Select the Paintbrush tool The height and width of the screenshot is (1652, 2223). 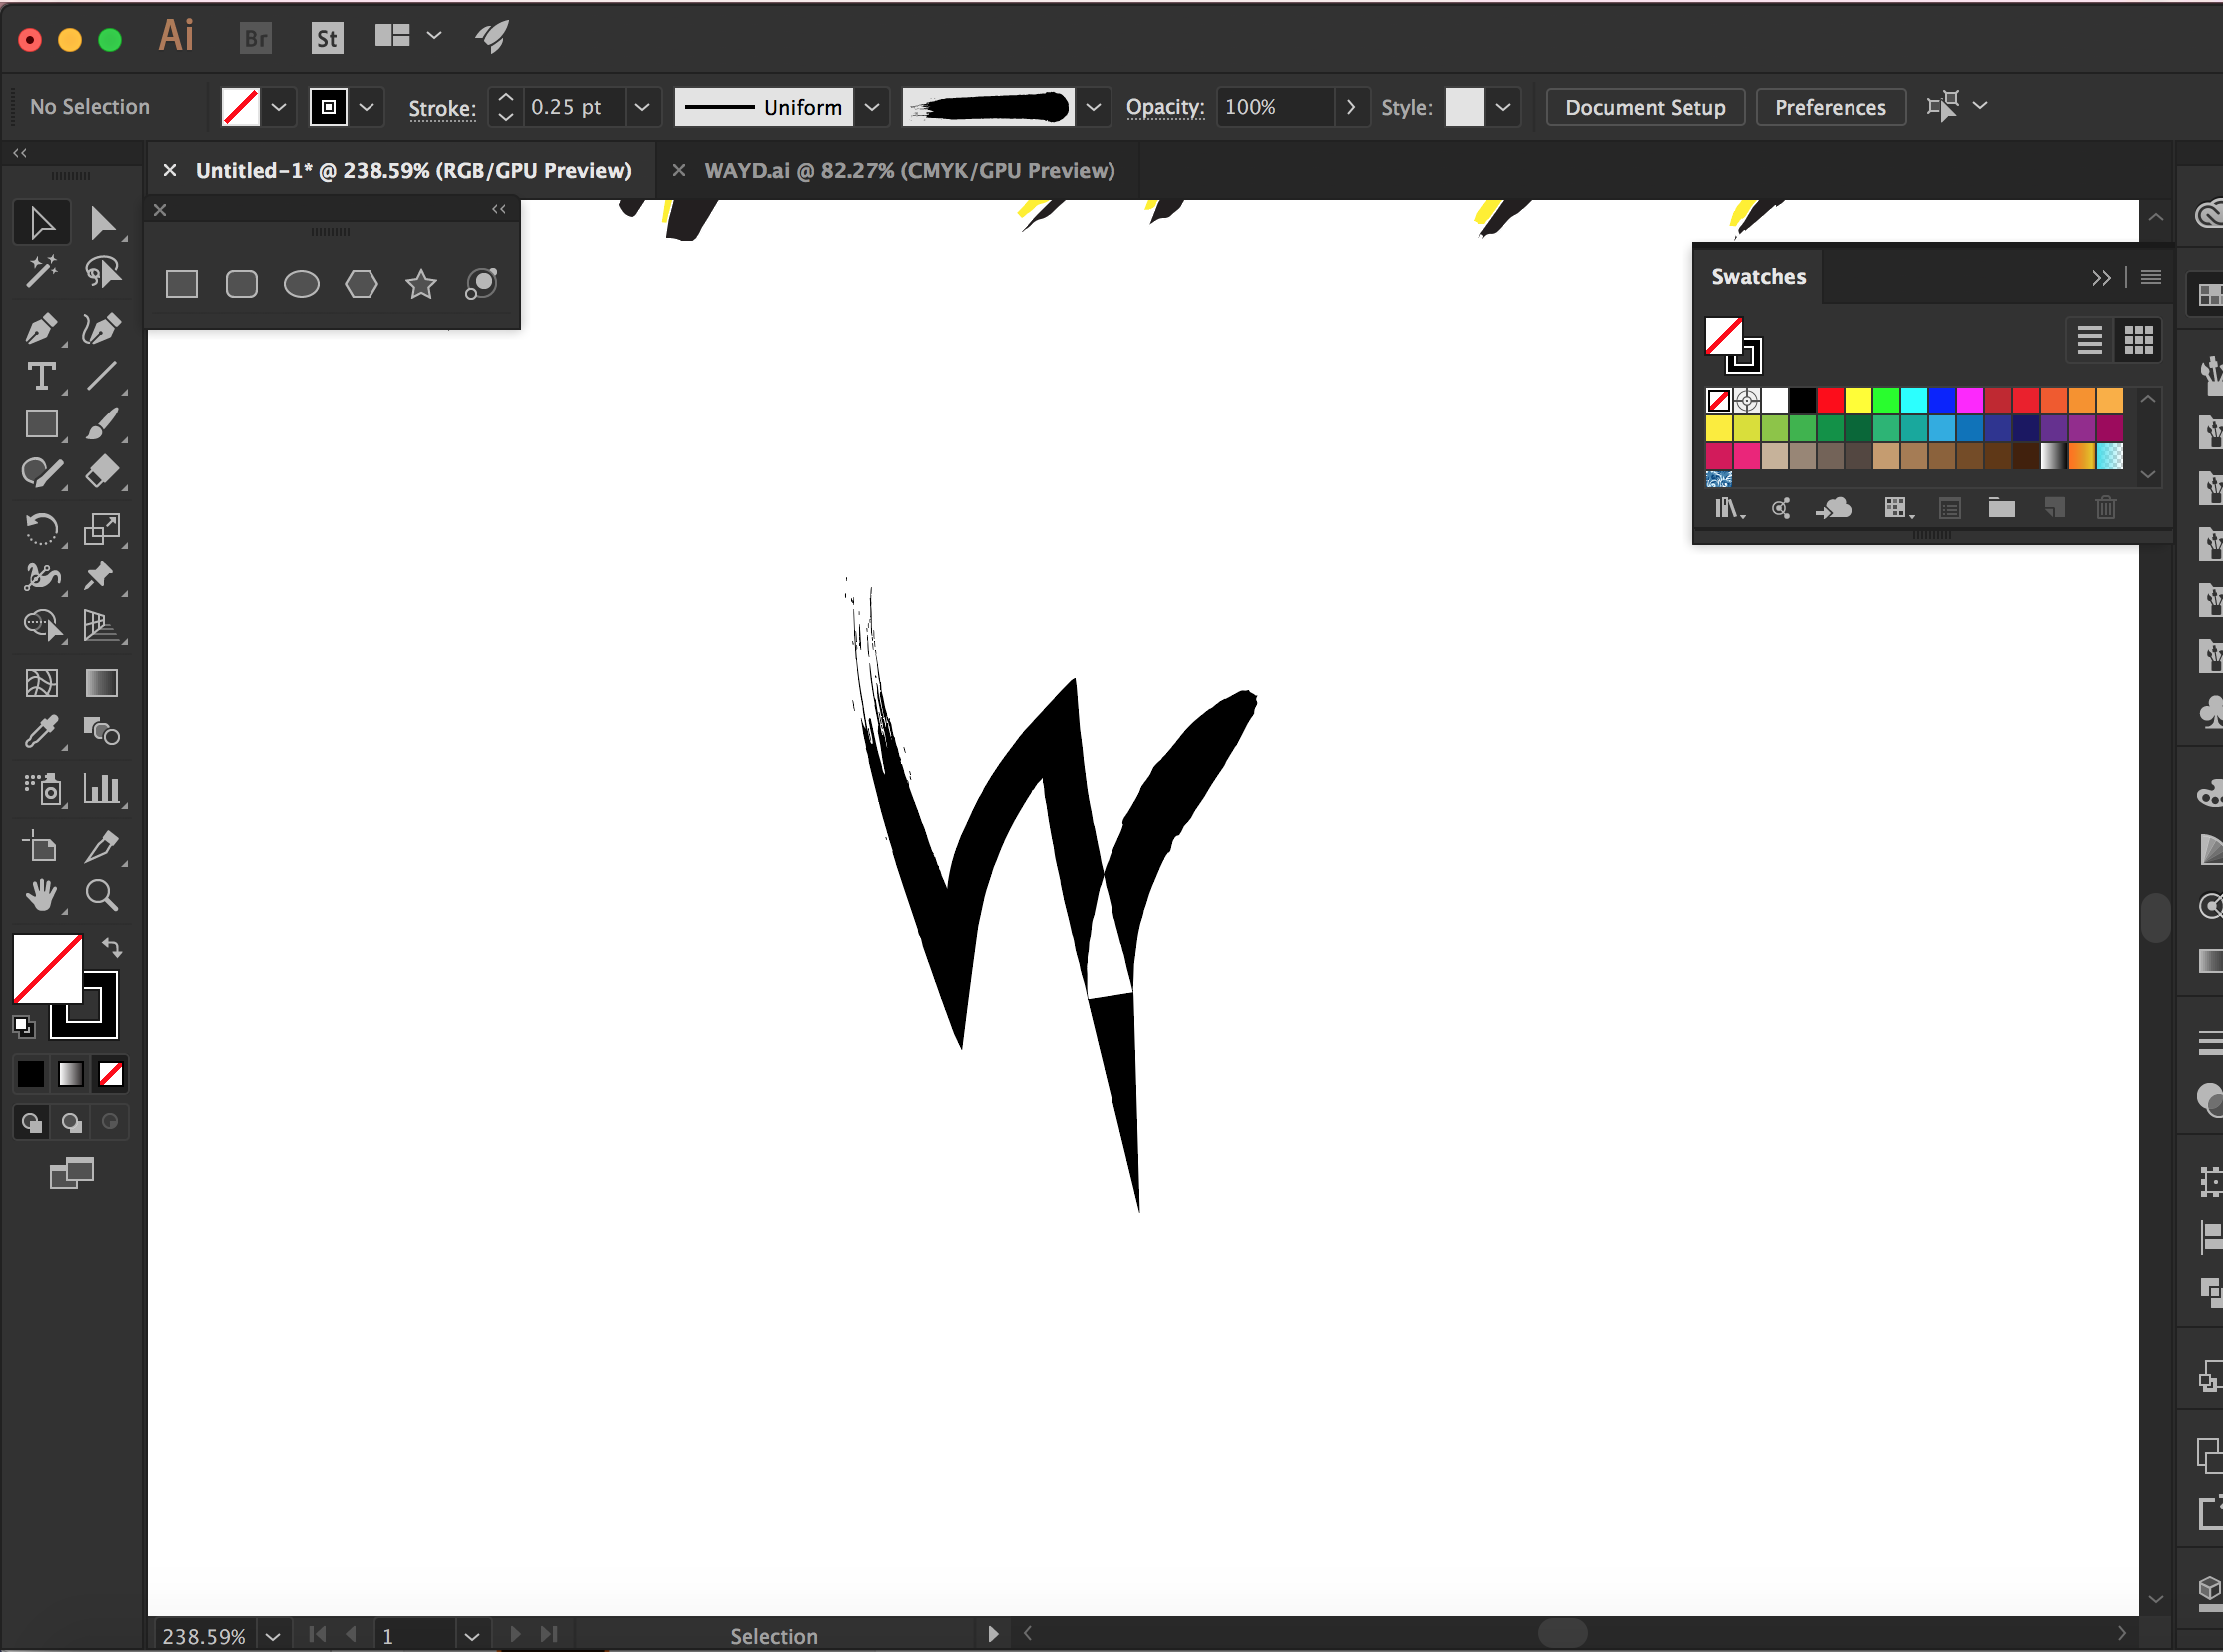(x=101, y=425)
